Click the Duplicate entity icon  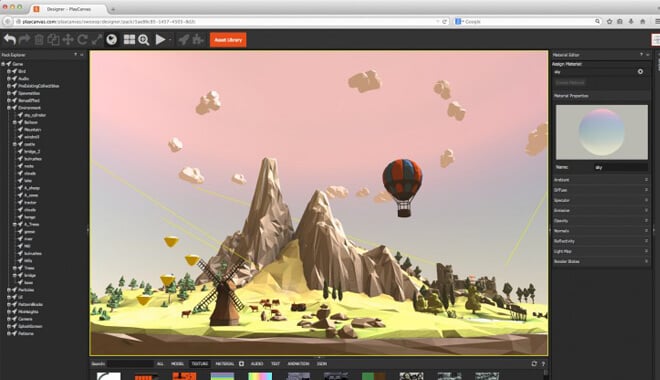tap(53, 40)
